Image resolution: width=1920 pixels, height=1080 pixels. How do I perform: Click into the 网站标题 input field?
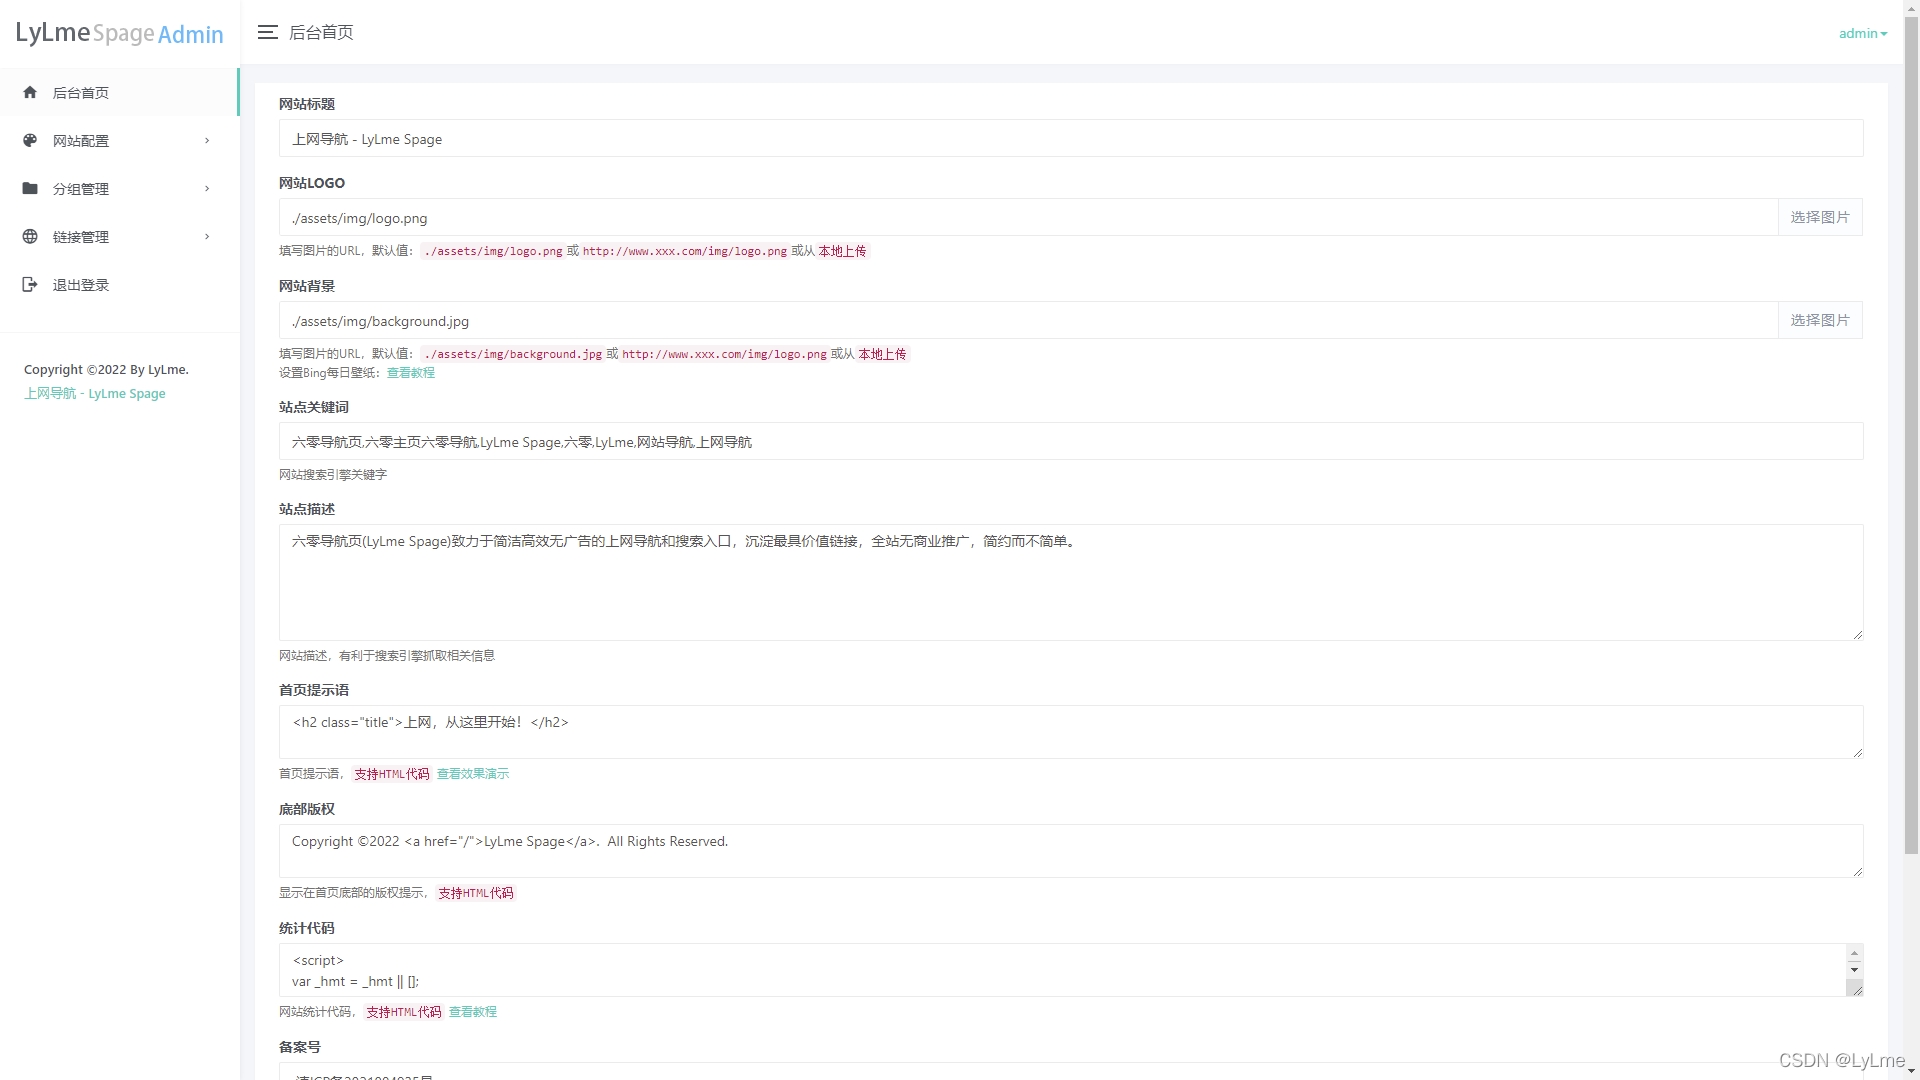1070,139
